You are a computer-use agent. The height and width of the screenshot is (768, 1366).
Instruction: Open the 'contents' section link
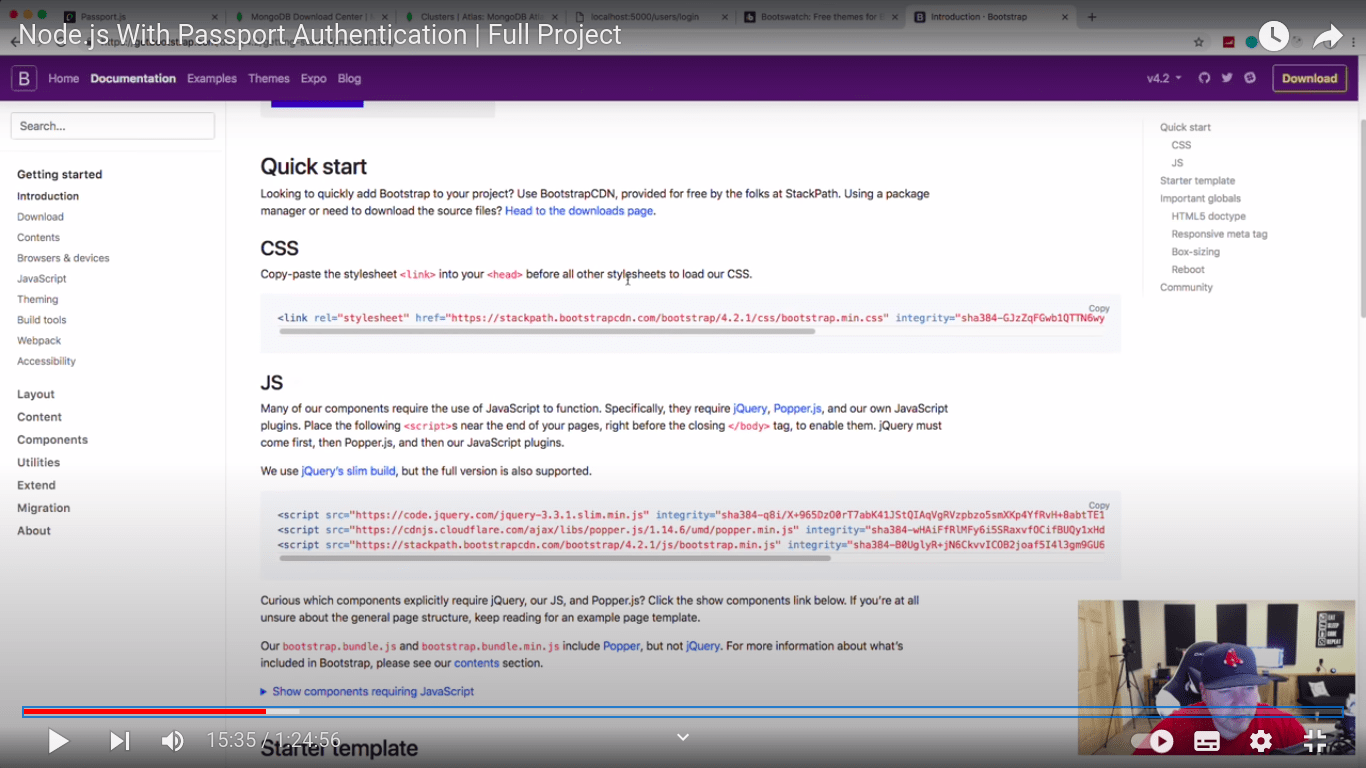coord(476,663)
